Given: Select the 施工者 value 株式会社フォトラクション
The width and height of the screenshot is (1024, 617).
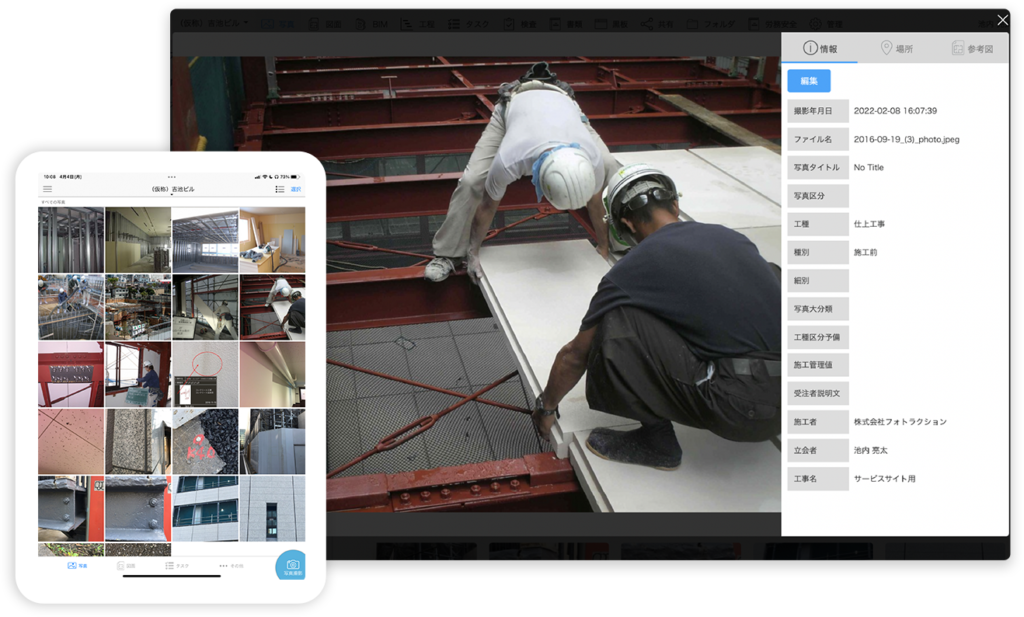Looking at the screenshot, I should click(x=899, y=422).
